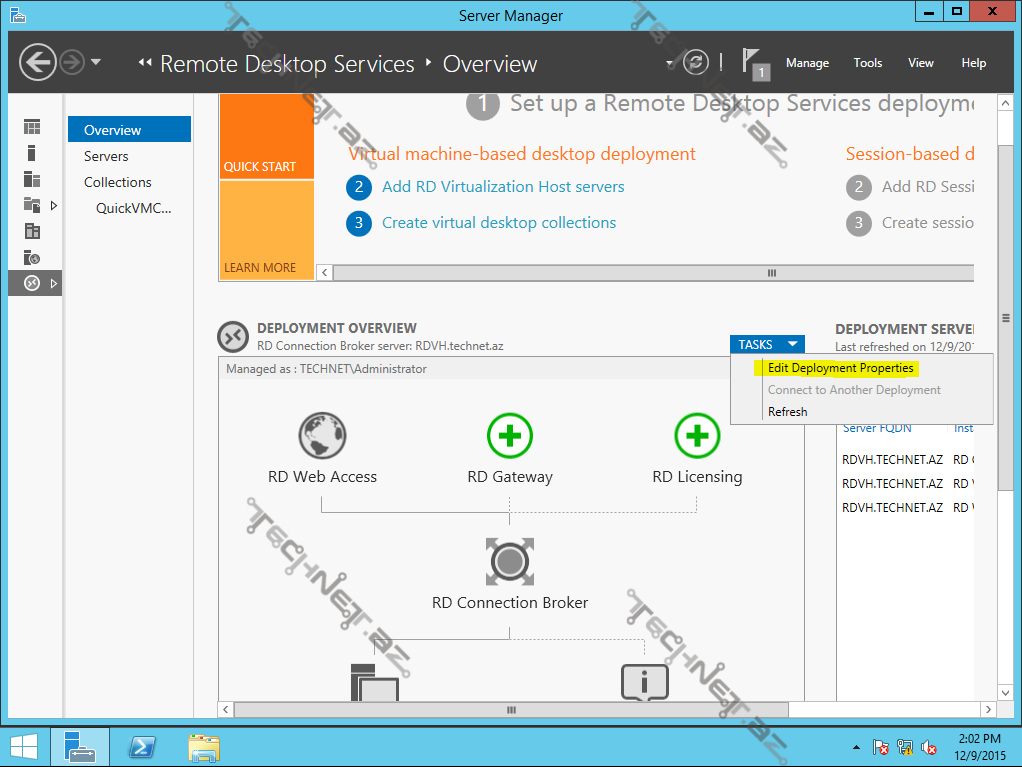Click Create virtual desktop collections link
This screenshot has height=767, width=1022.
pos(499,223)
